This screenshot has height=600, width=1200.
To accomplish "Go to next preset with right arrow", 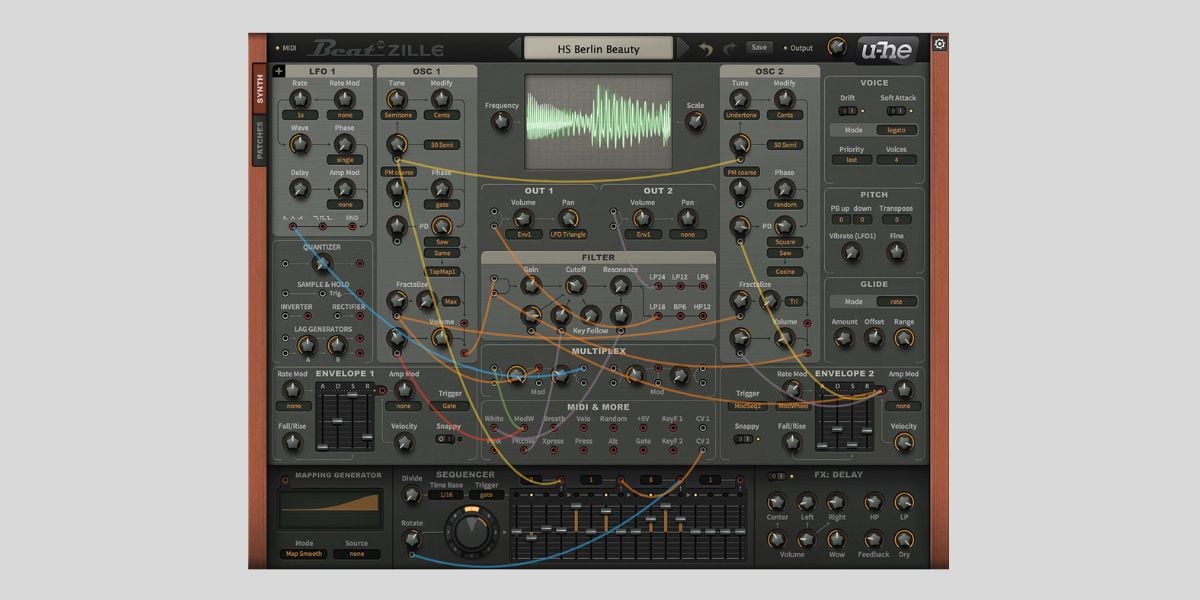I will pos(682,48).
